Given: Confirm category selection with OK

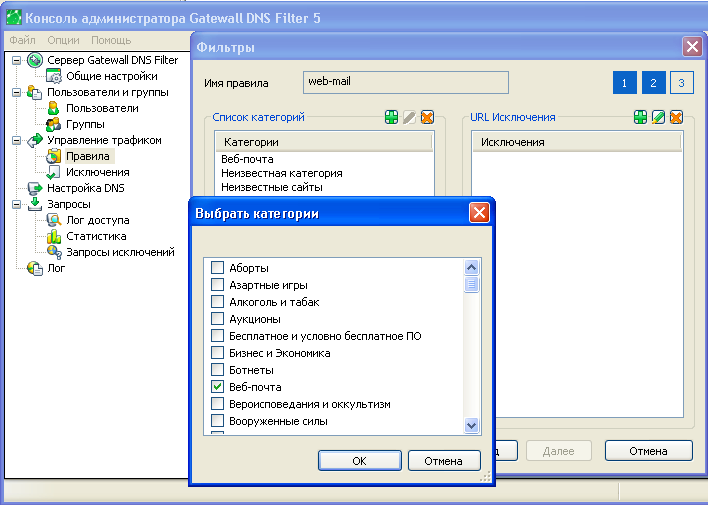Looking at the screenshot, I should (359, 461).
